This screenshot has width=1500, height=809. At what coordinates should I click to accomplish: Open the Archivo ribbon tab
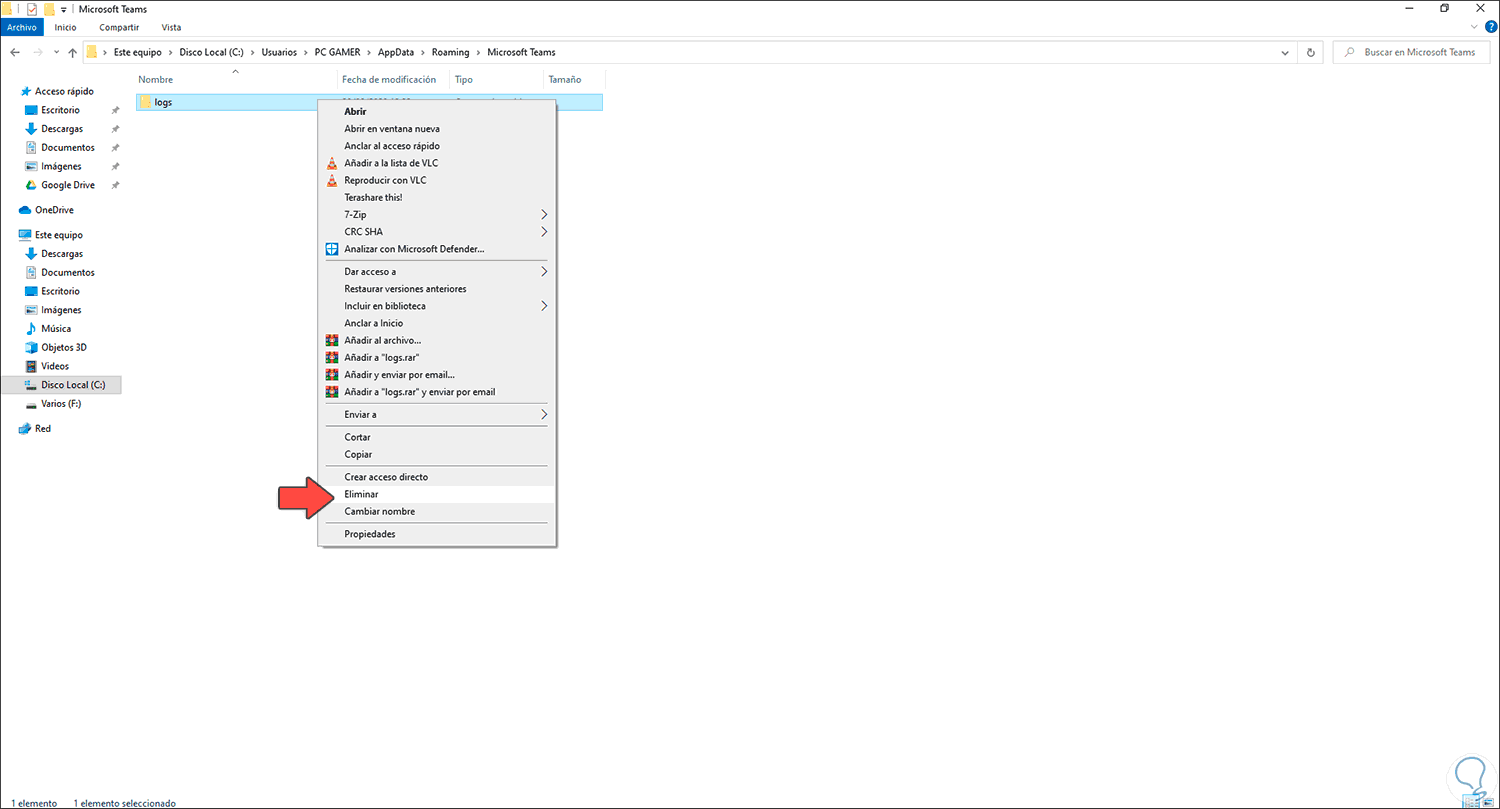click(22, 27)
